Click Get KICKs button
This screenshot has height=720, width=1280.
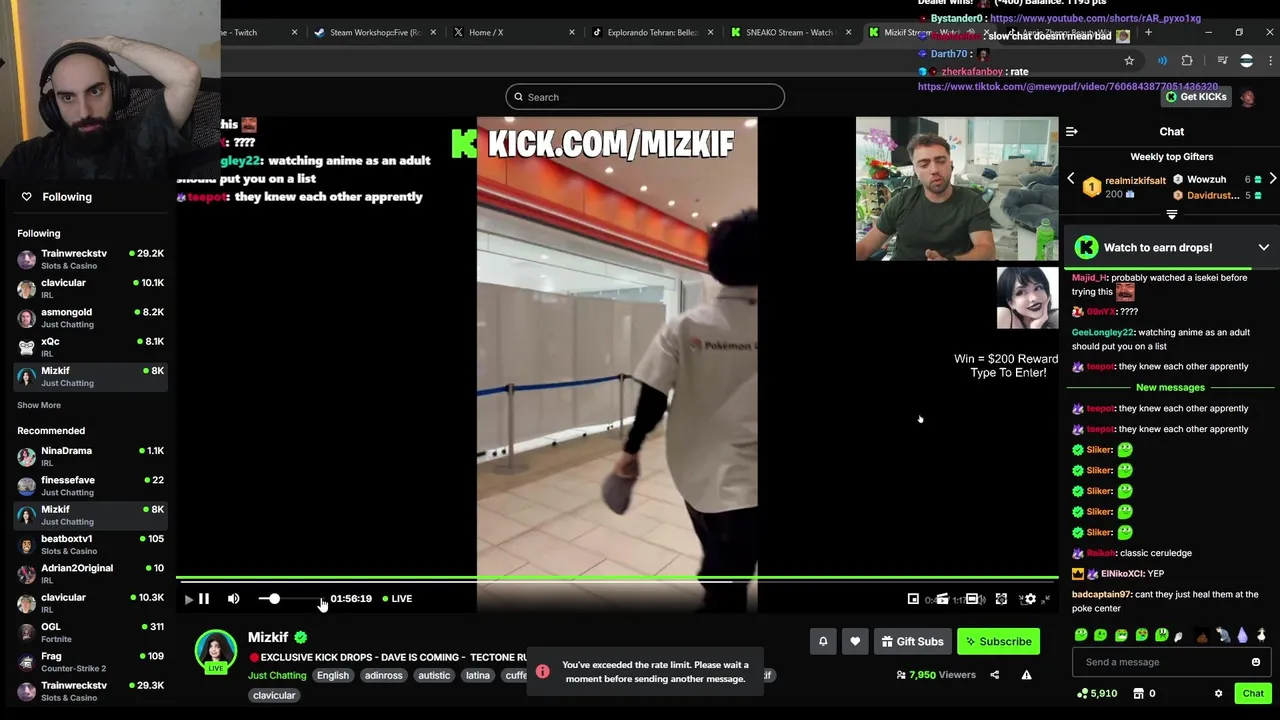[x=1196, y=97]
